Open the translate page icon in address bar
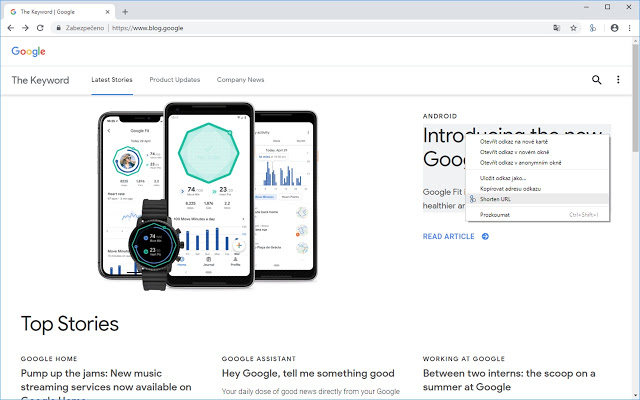 tap(557, 28)
